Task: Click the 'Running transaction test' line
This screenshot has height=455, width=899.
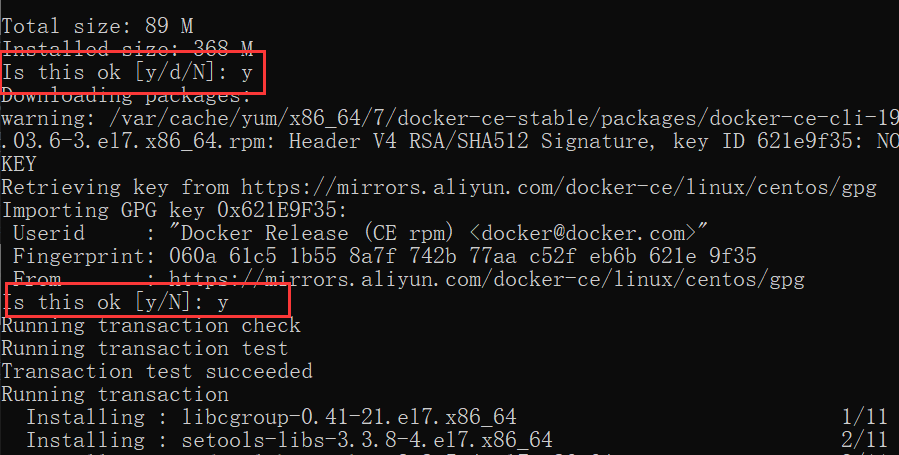Action: click(144, 348)
